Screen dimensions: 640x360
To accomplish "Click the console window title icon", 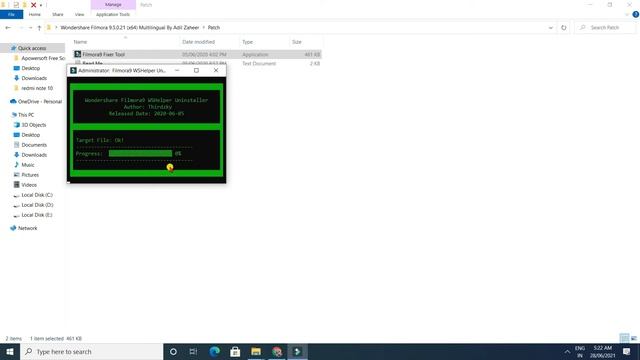I will click(x=73, y=71).
